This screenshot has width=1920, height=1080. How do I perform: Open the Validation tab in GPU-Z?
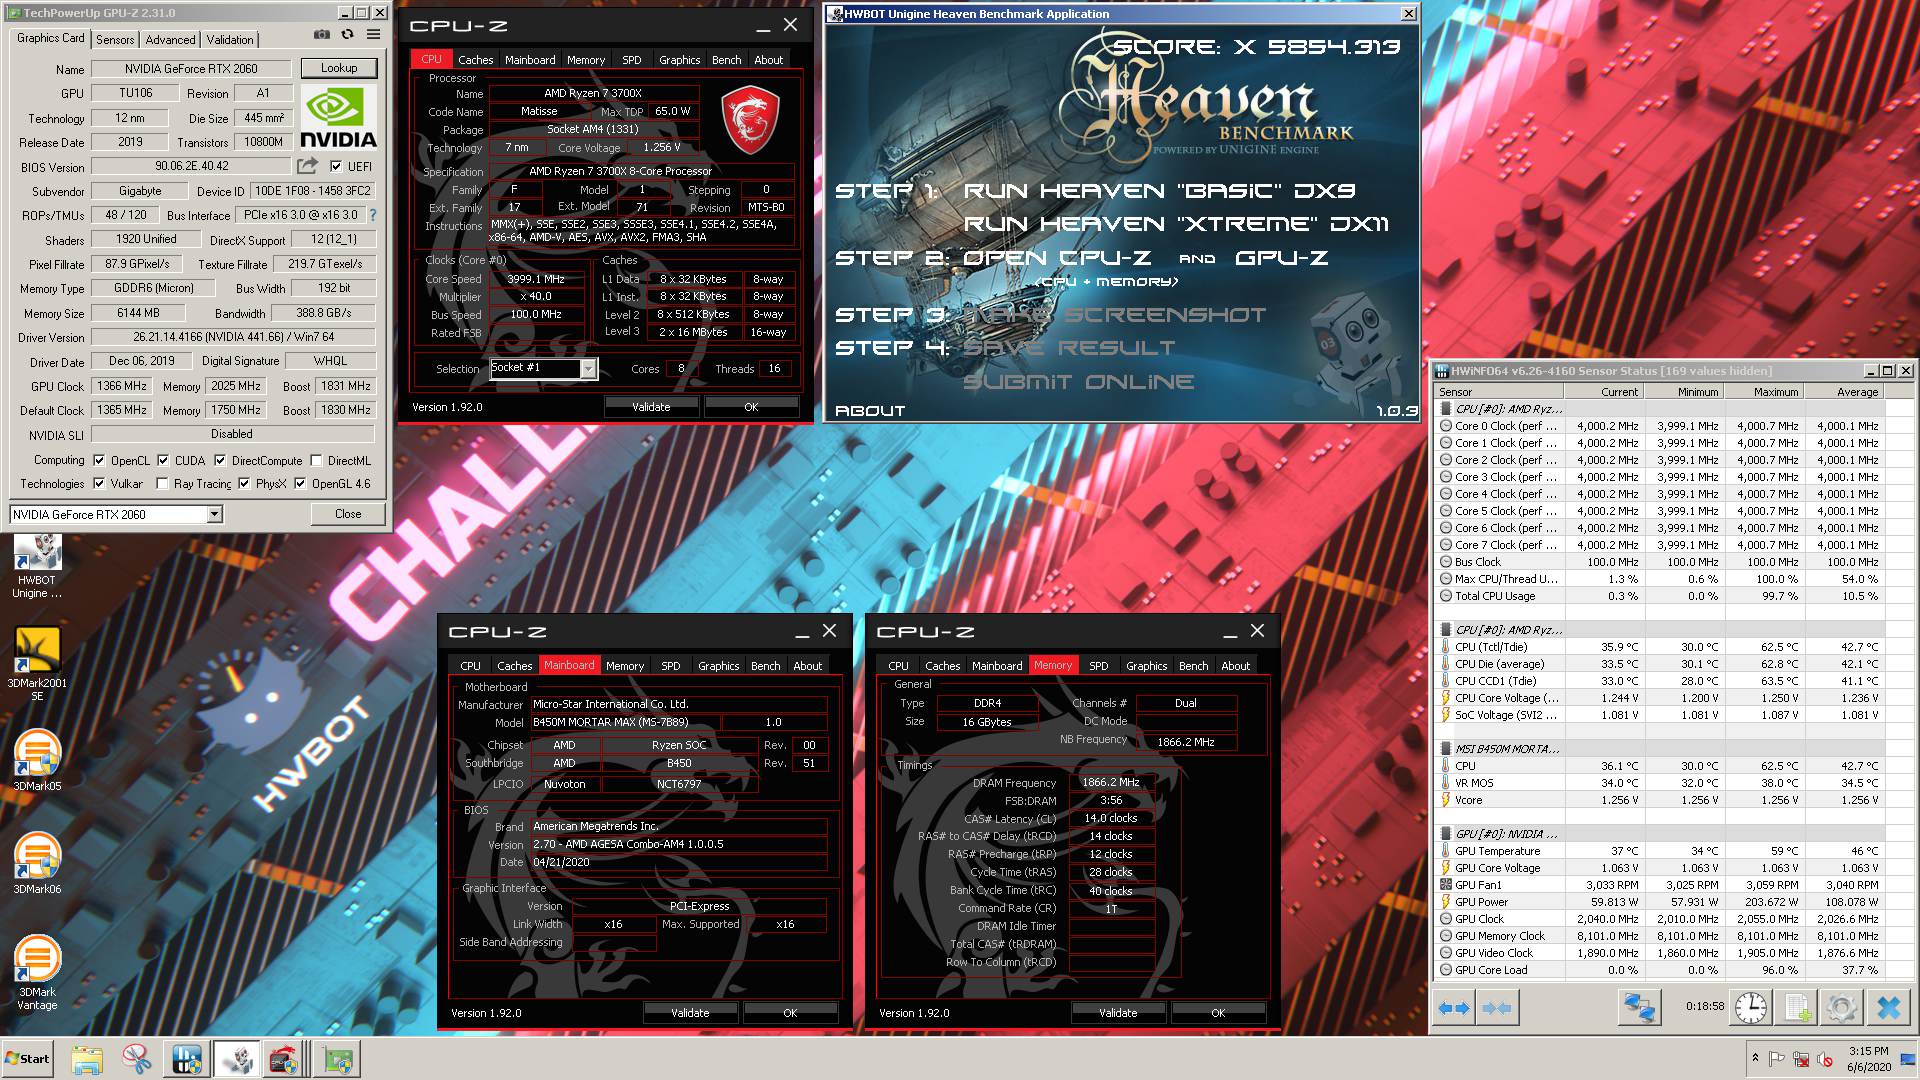(230, 40)
